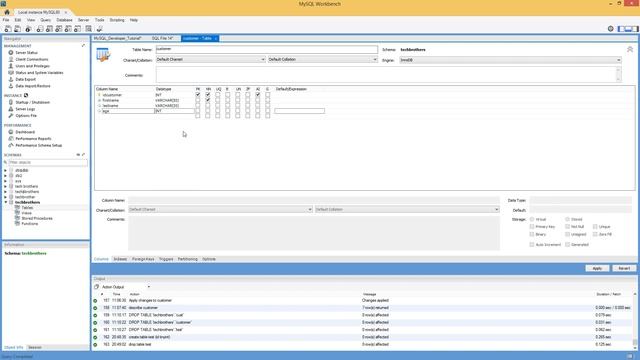Image resolution: width=640 pixels, height=360 pixels.
Task: Open Data Import/Restore in the navigator
Action: [x=33, y=86]
